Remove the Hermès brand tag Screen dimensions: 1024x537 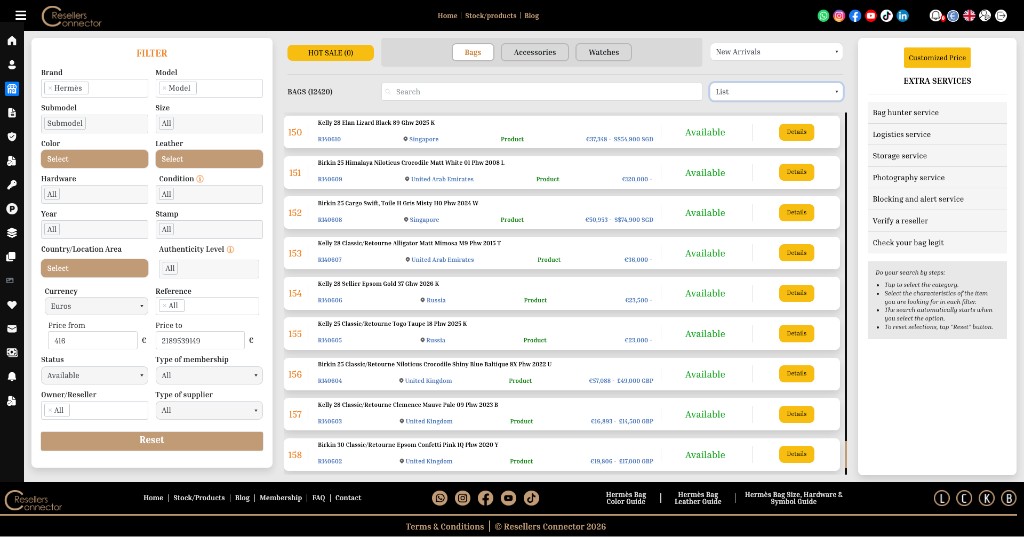(50, 88)
